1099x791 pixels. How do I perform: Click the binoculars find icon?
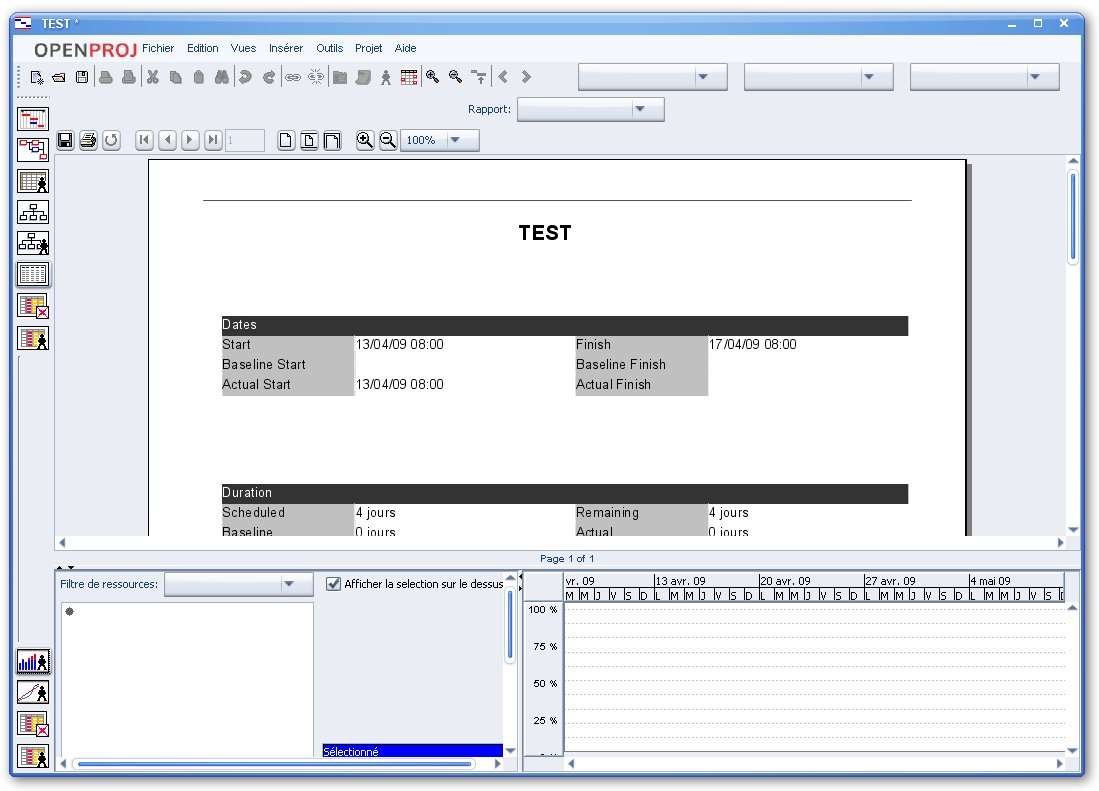pyautogui.click(x=221, y=77)
